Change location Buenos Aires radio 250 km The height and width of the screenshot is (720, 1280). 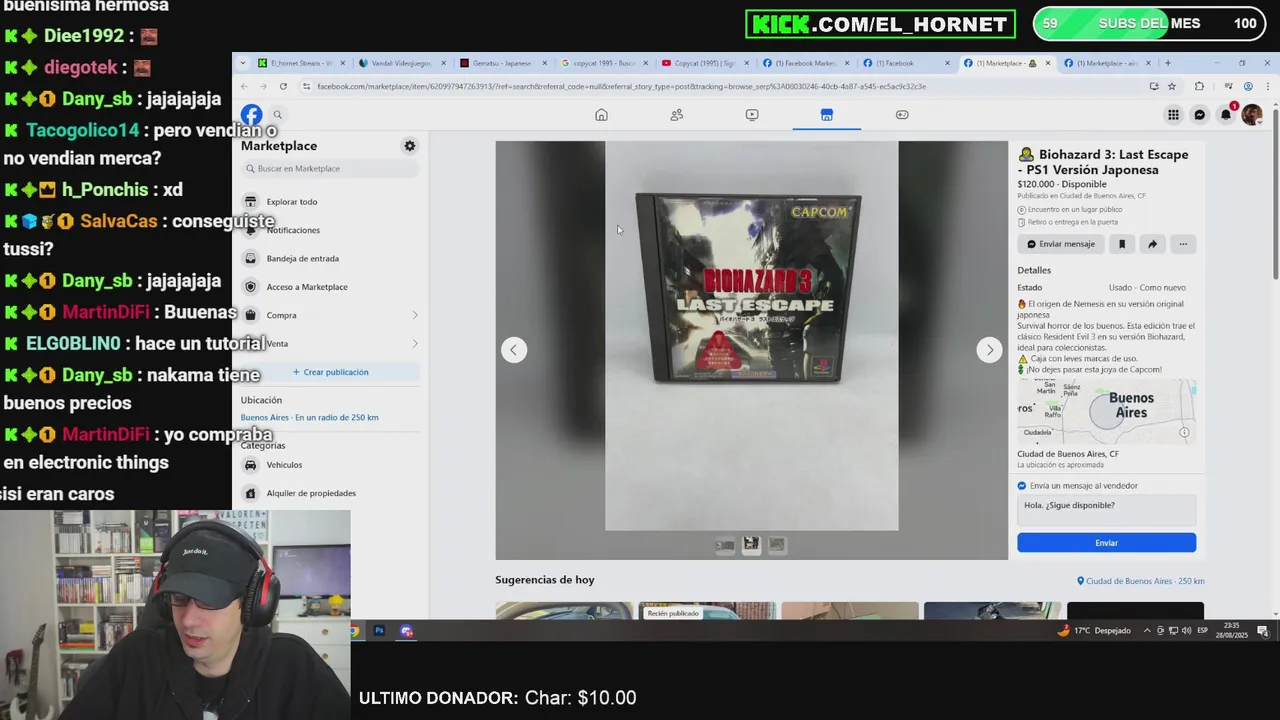point(309,417)
